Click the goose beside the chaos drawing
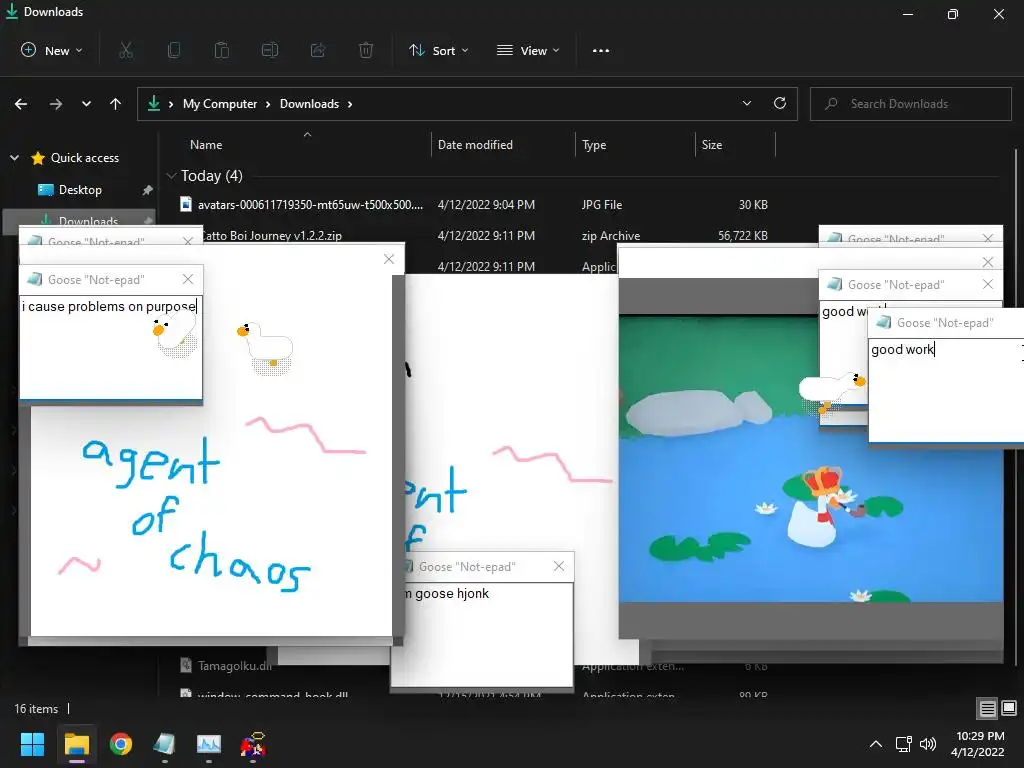 point(266,348)
